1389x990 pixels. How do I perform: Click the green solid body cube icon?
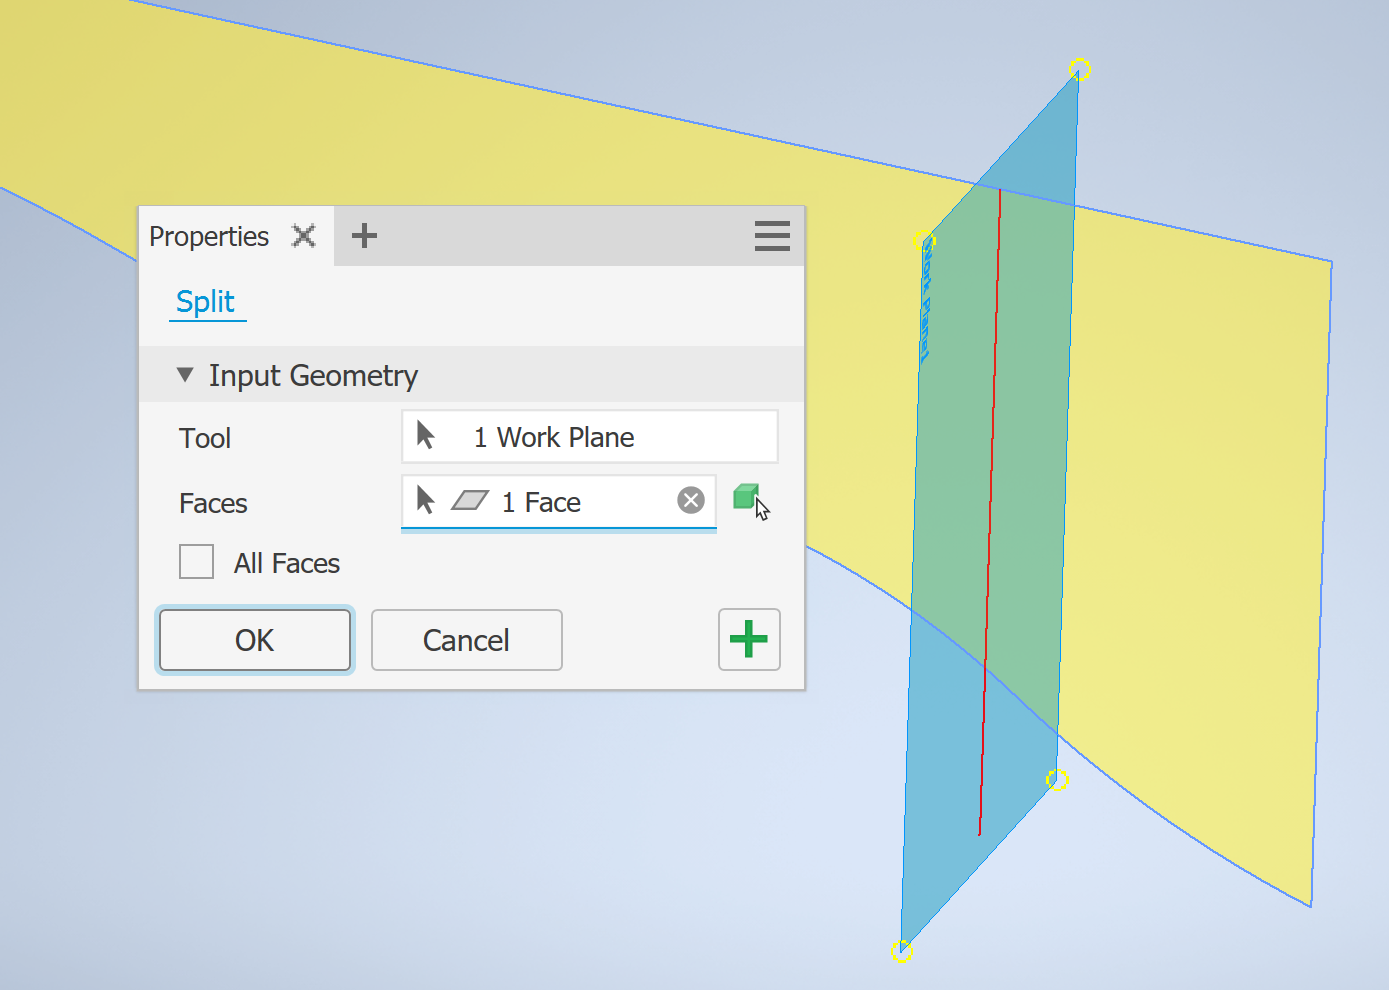[748, 496]
